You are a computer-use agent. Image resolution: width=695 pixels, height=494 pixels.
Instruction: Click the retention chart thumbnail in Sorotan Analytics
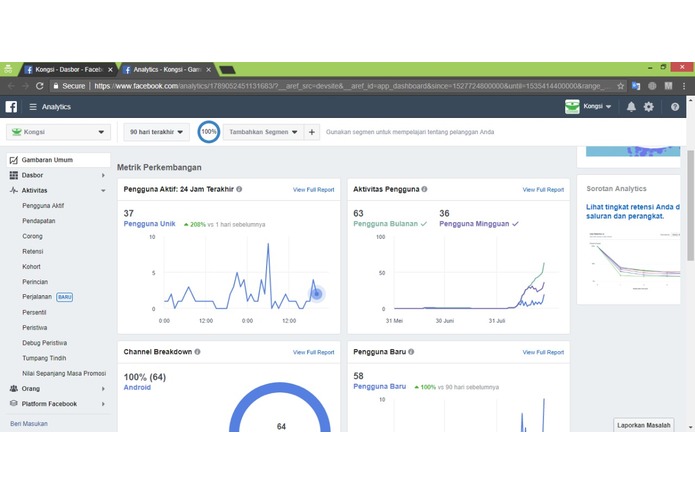pyautogui.click(x=633, y=260)
